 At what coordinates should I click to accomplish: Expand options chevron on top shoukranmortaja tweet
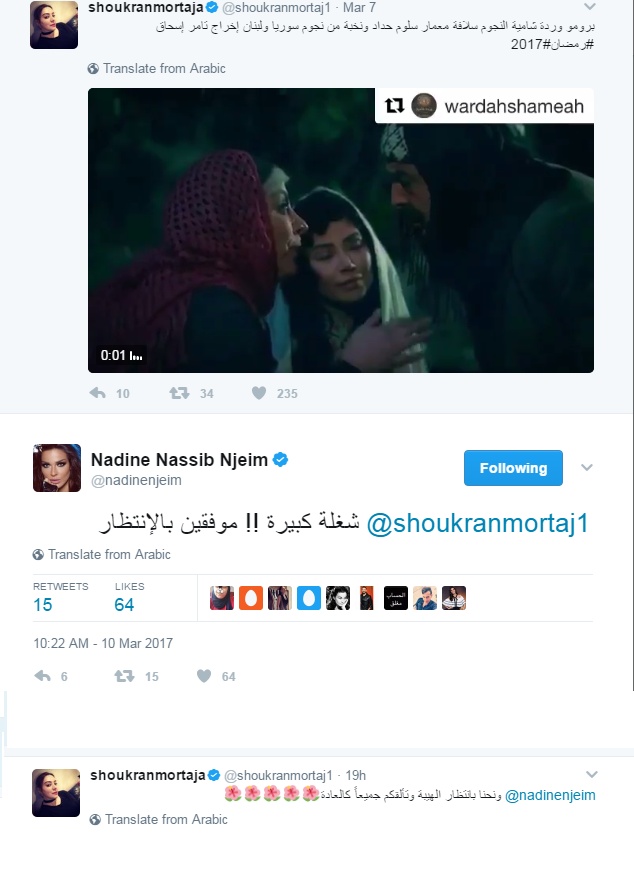[589, 7]
